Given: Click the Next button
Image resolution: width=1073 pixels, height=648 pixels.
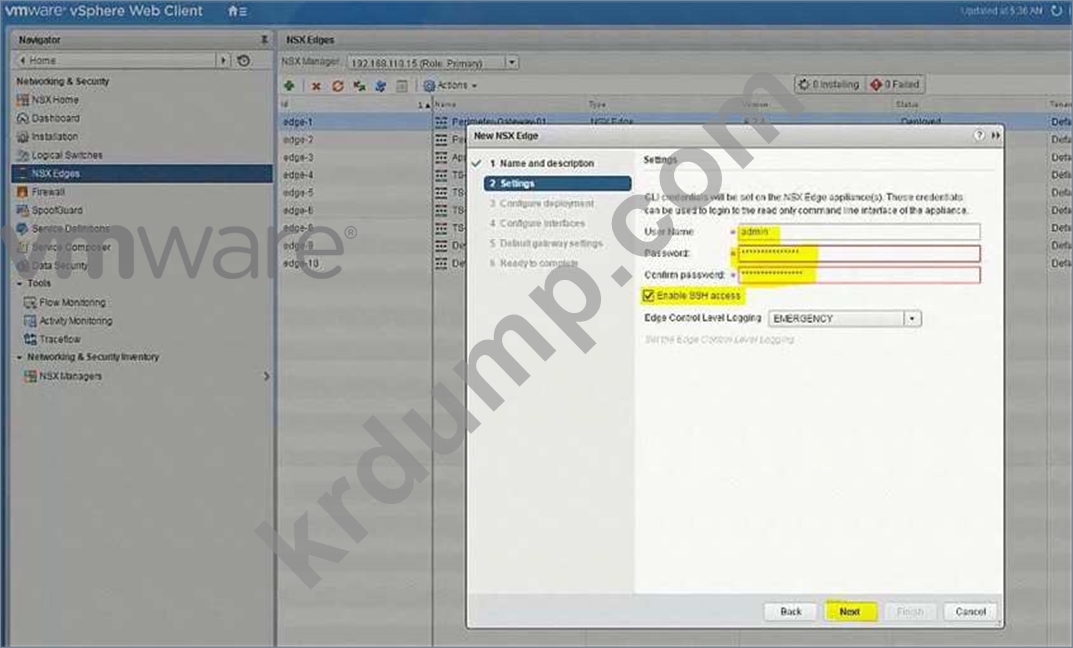Looking at the screenshot, I should pyautogui.click(x=850, y=612).
